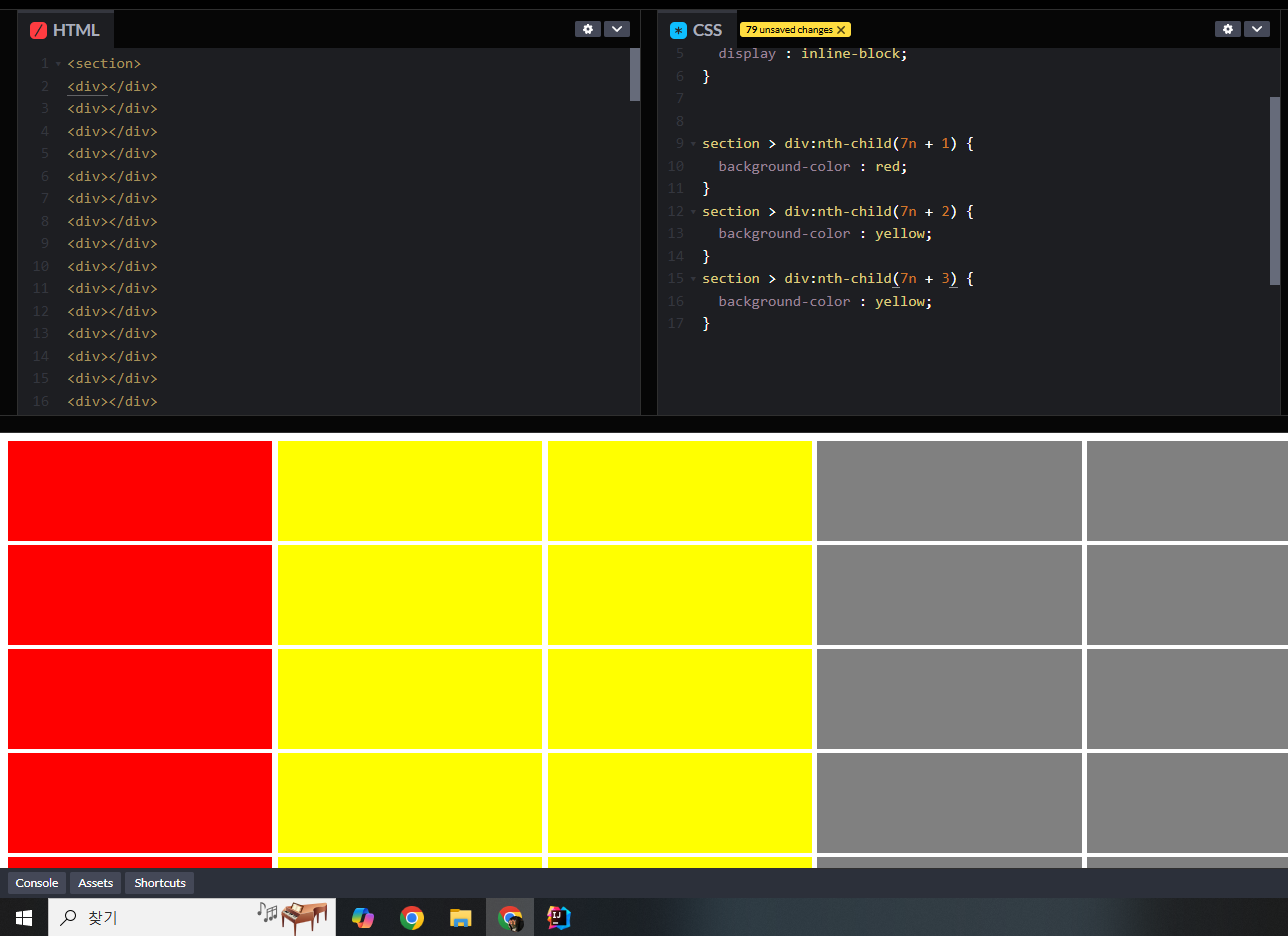The height and width of the screenshot is (936, 1288).
Task: Click the nth-child(7n + 3) selector line
Action: tap(837, 279)
